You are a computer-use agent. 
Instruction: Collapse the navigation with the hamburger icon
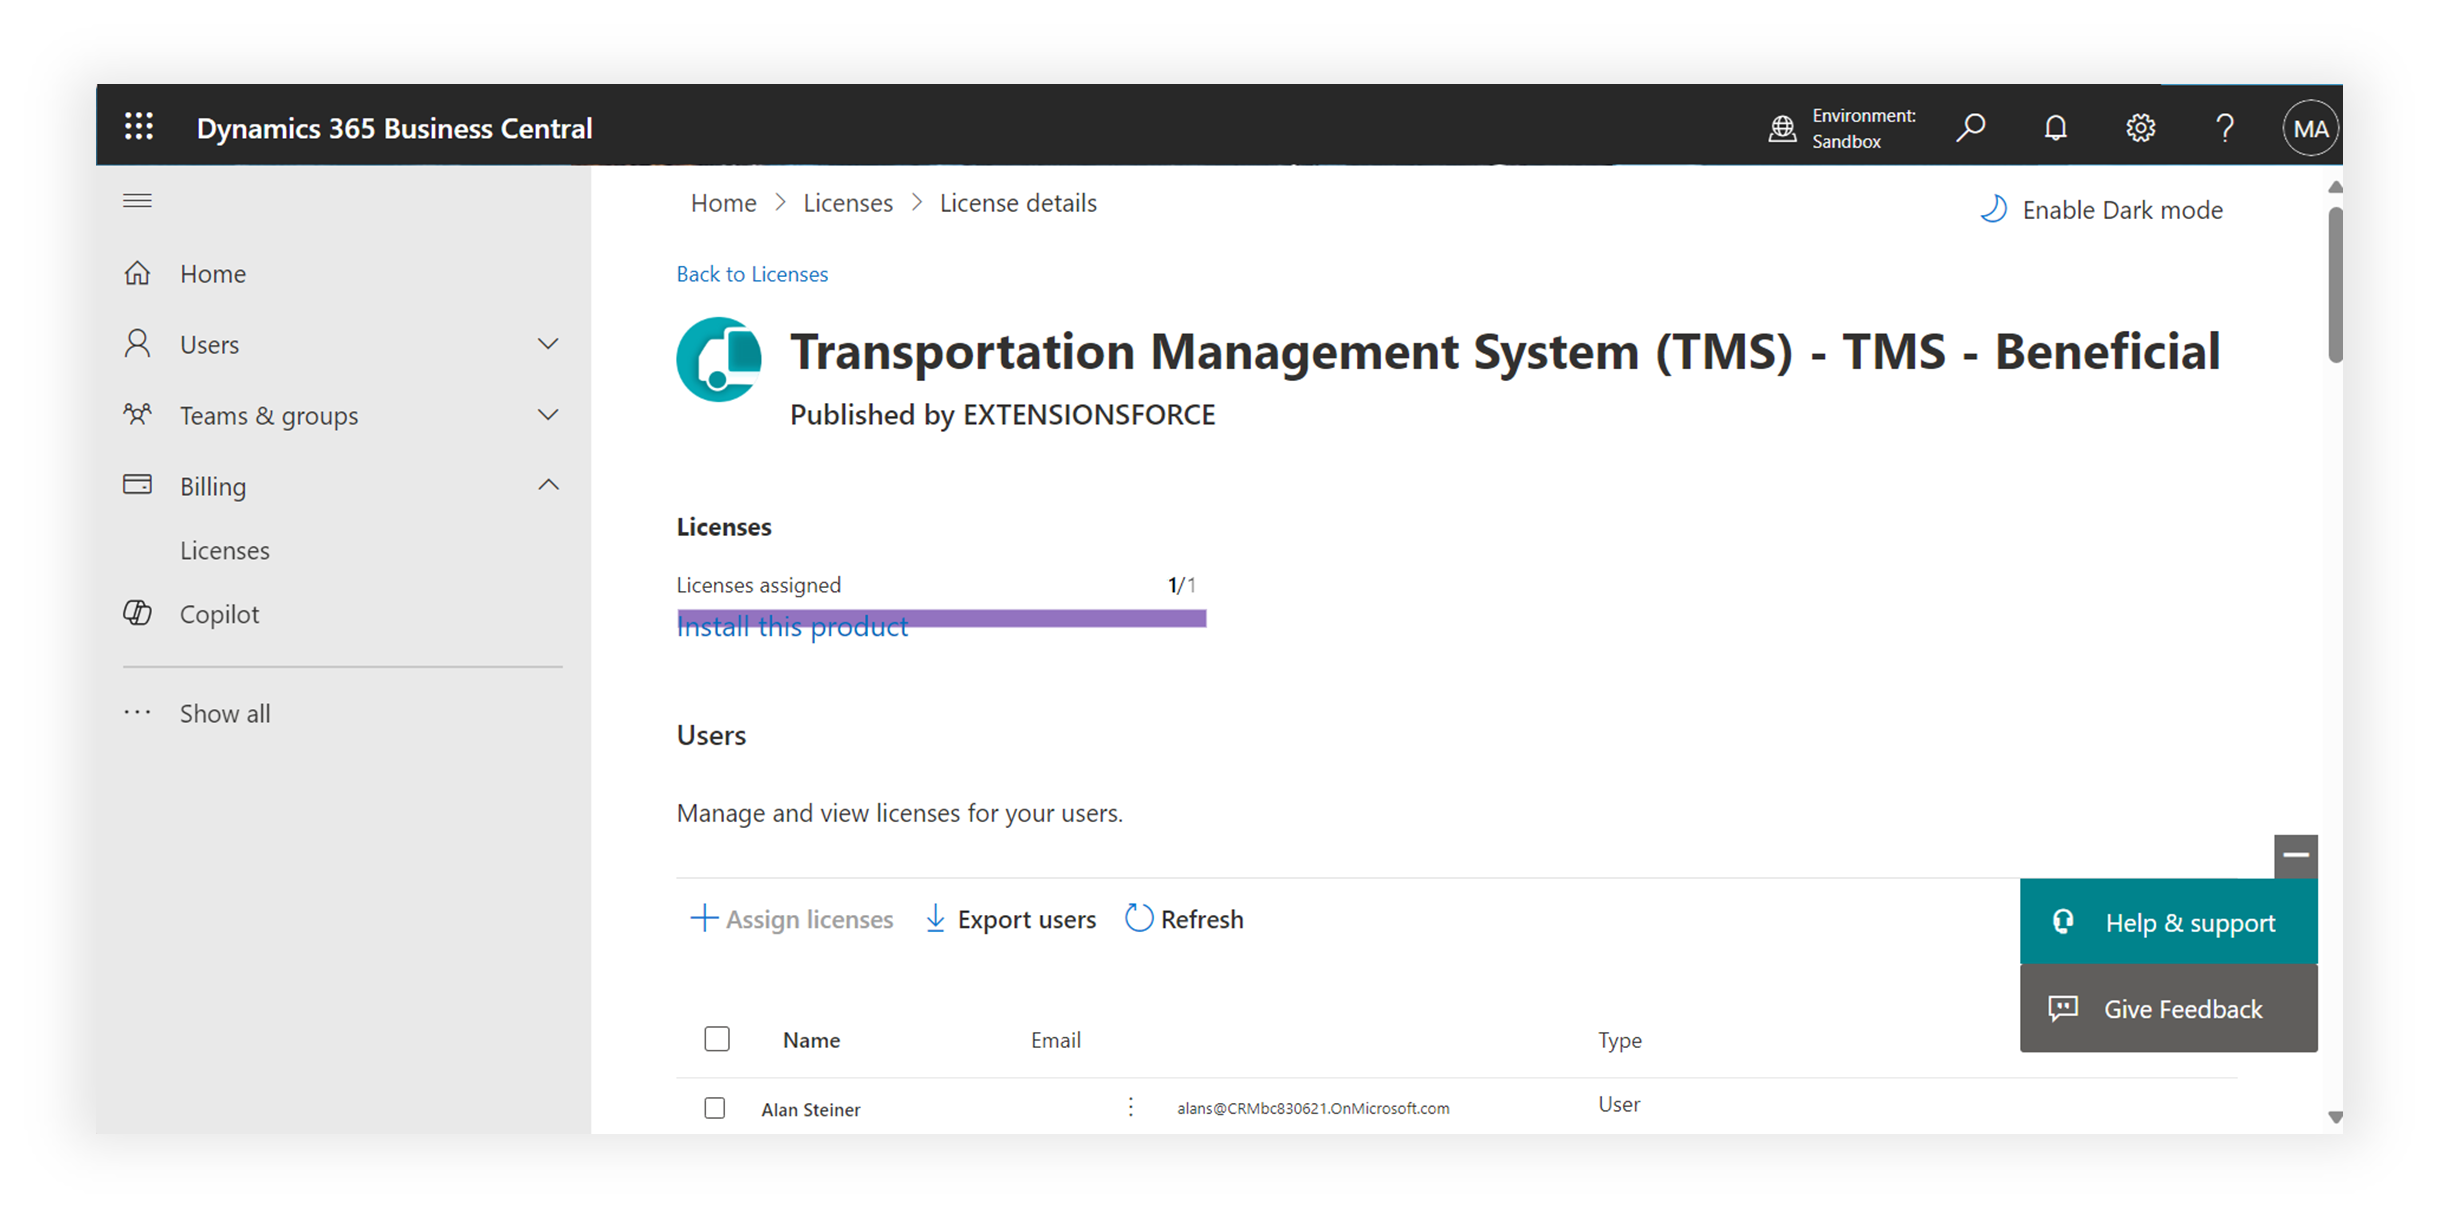pyautogui.click(x=137, y=200)
